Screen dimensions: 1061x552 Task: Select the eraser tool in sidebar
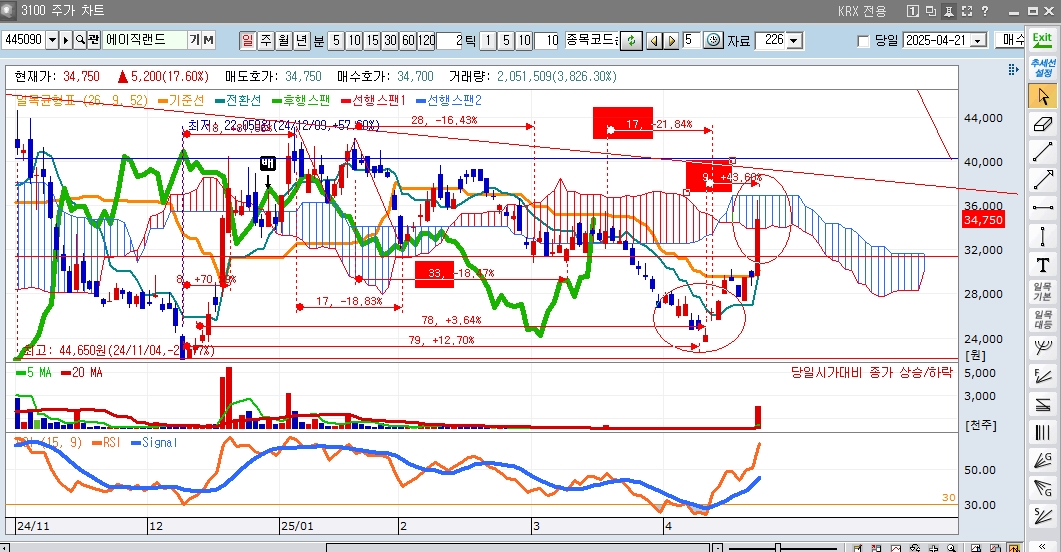(1043, 124)
